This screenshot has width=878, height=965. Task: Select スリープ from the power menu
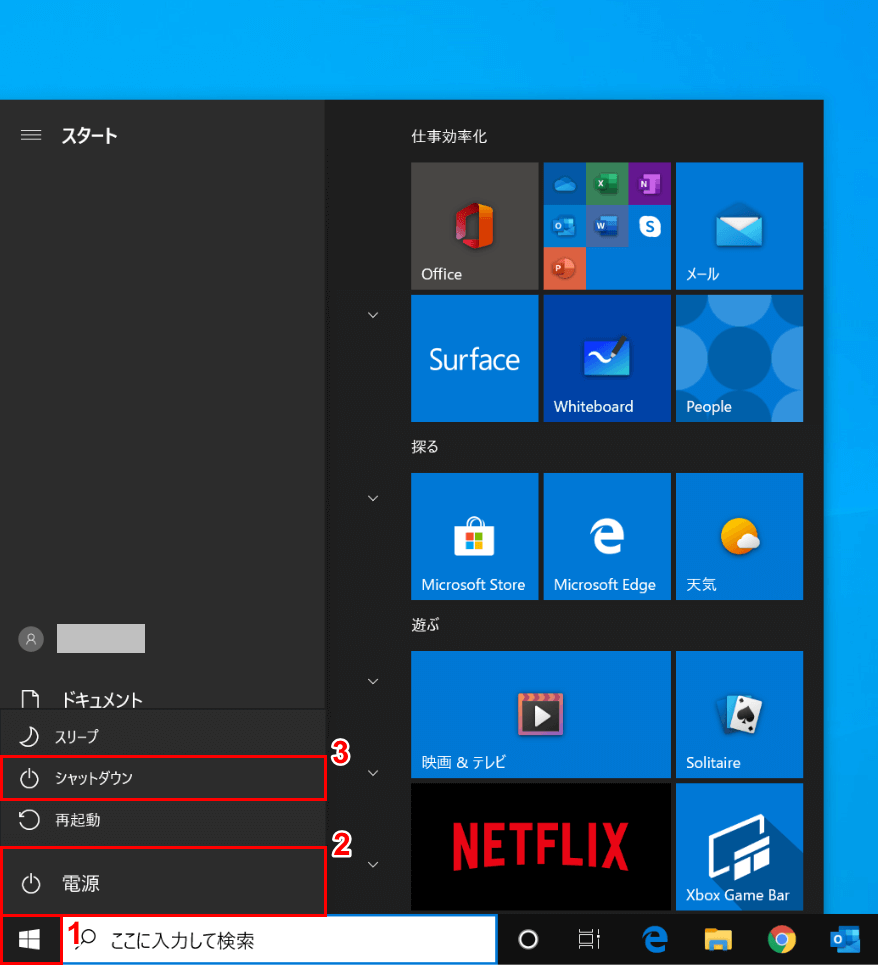[x=164, y=736]
